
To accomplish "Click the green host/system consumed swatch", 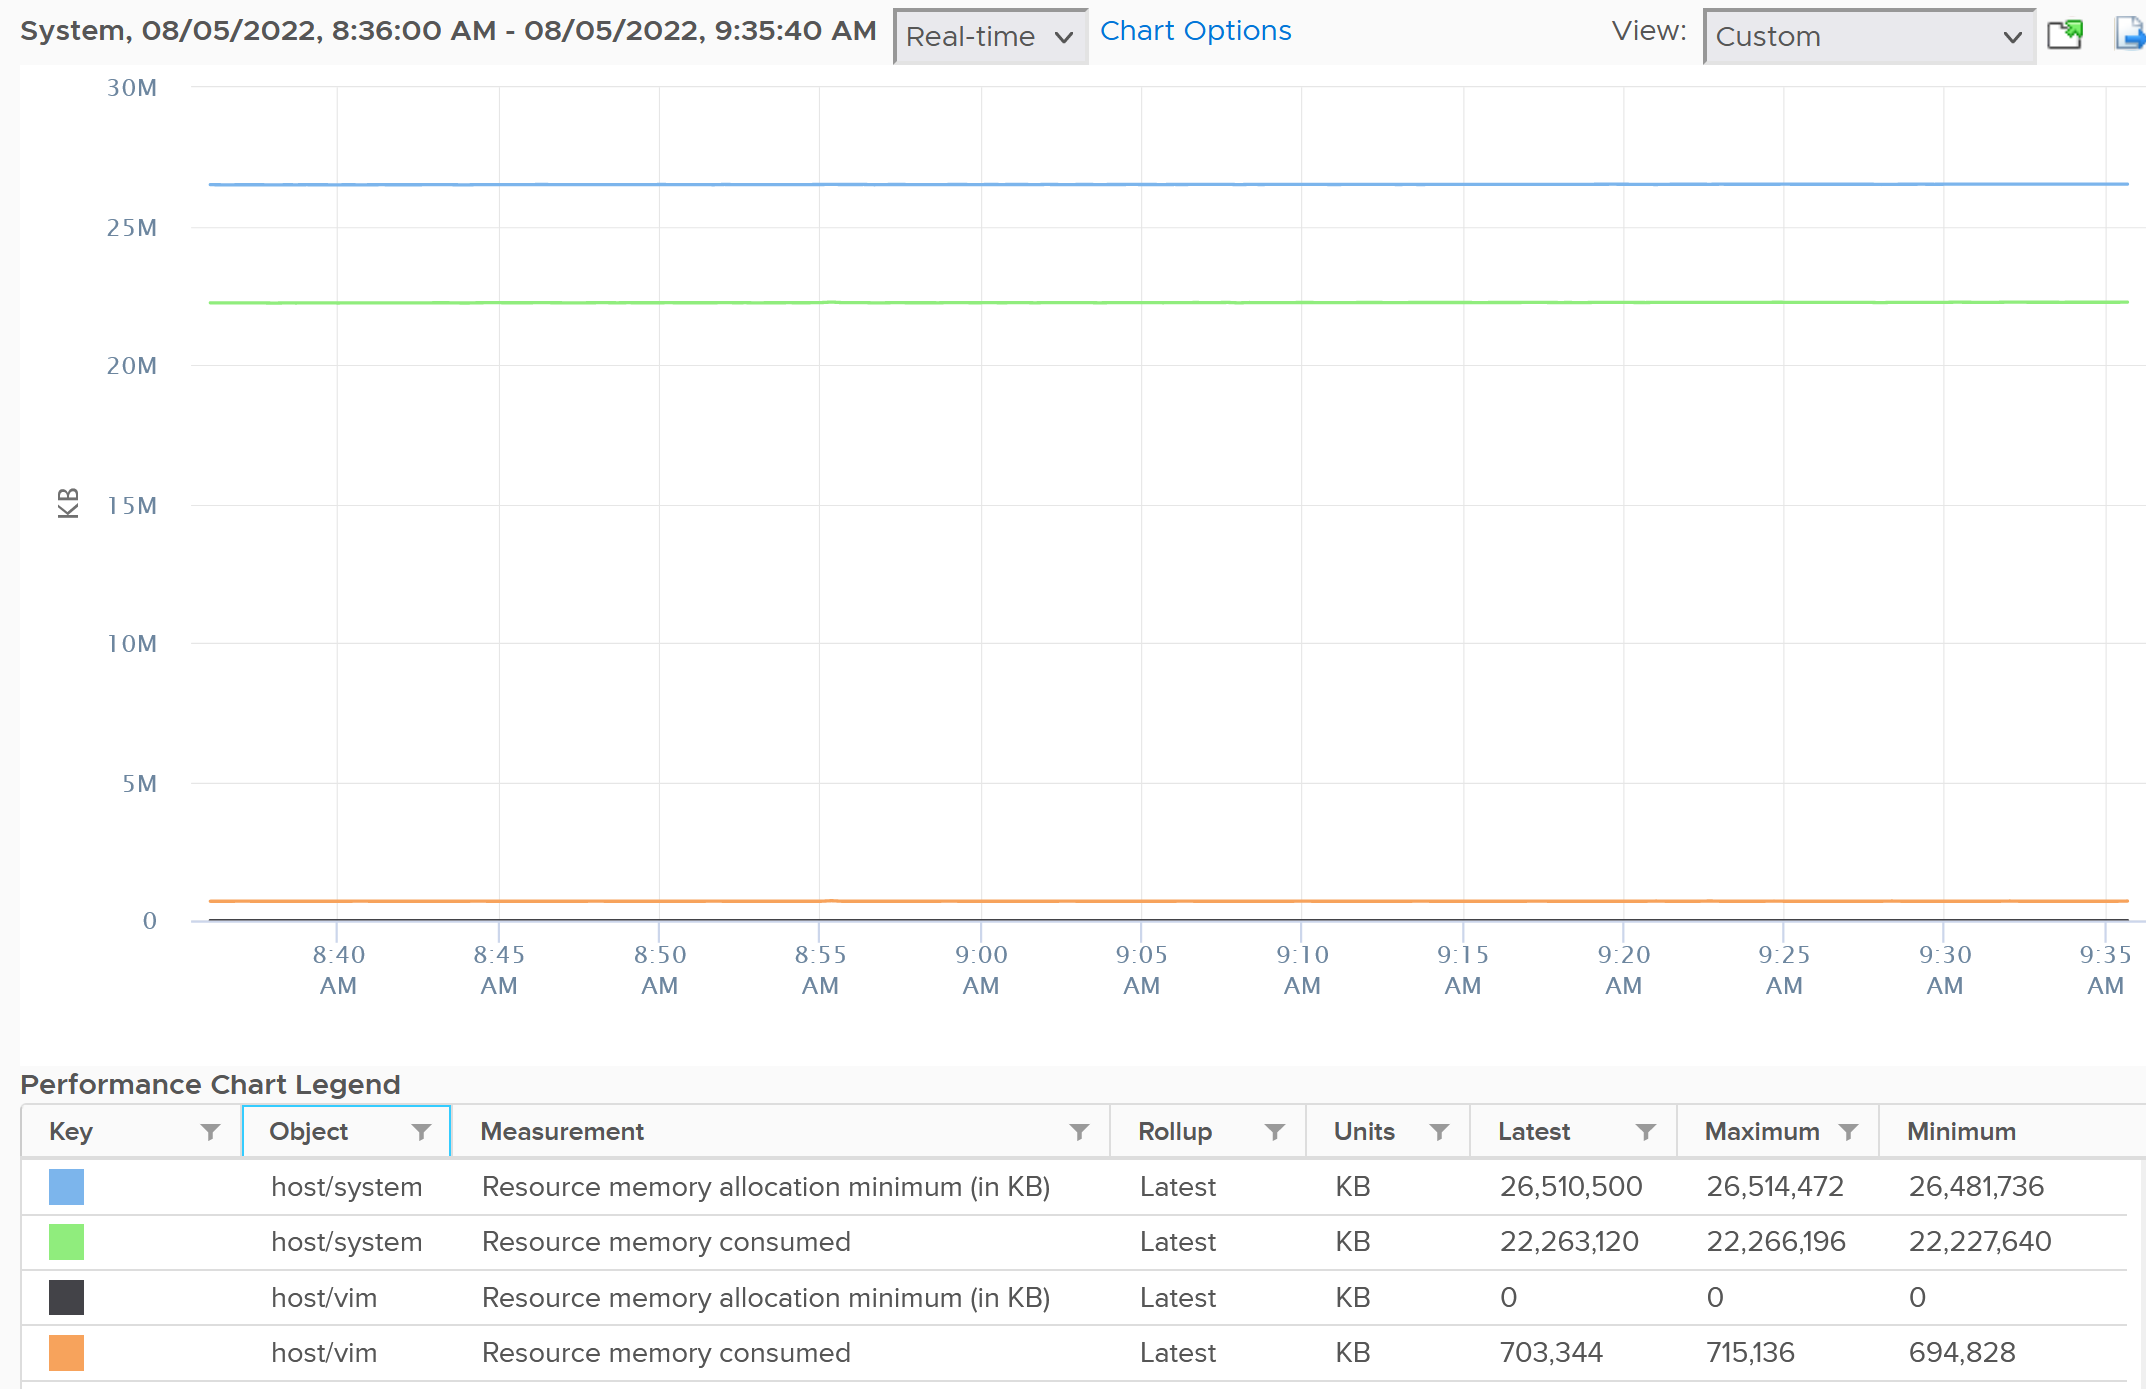I will click(66, 1242).
